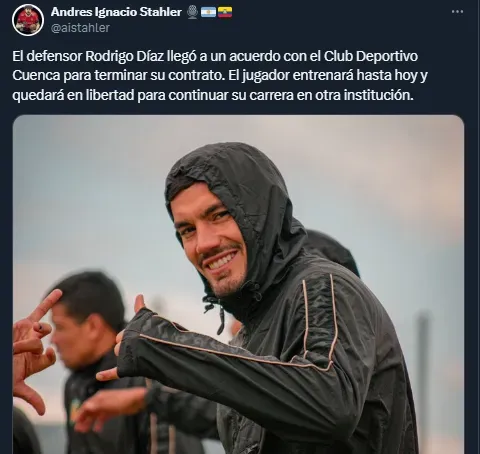Click the hooded player's smiling face in photo
Image resolution: width=480 pixels, height=454 pixels.
(210, 240)
